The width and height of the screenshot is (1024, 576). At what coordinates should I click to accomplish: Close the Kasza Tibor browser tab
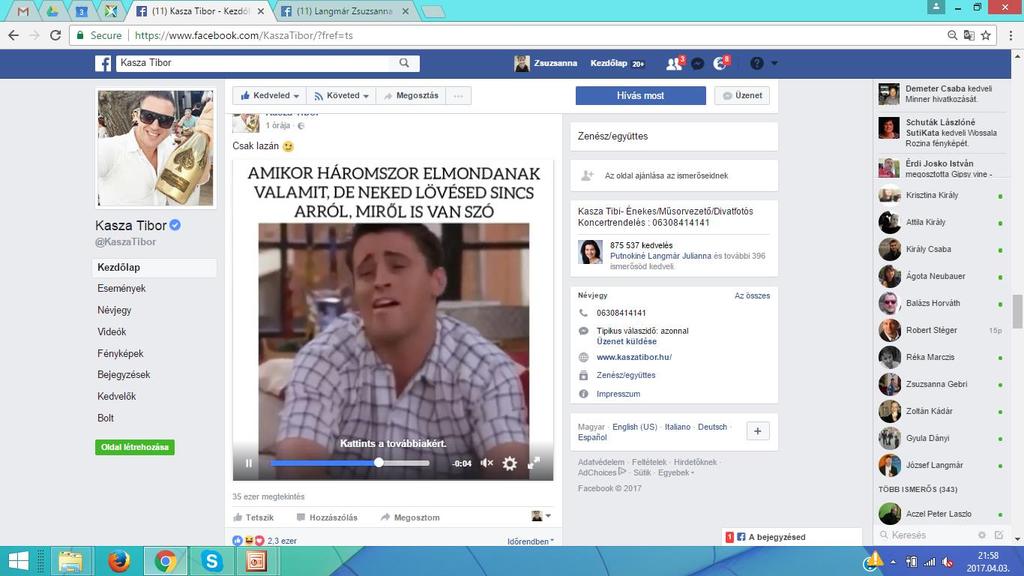pos(261,11)
